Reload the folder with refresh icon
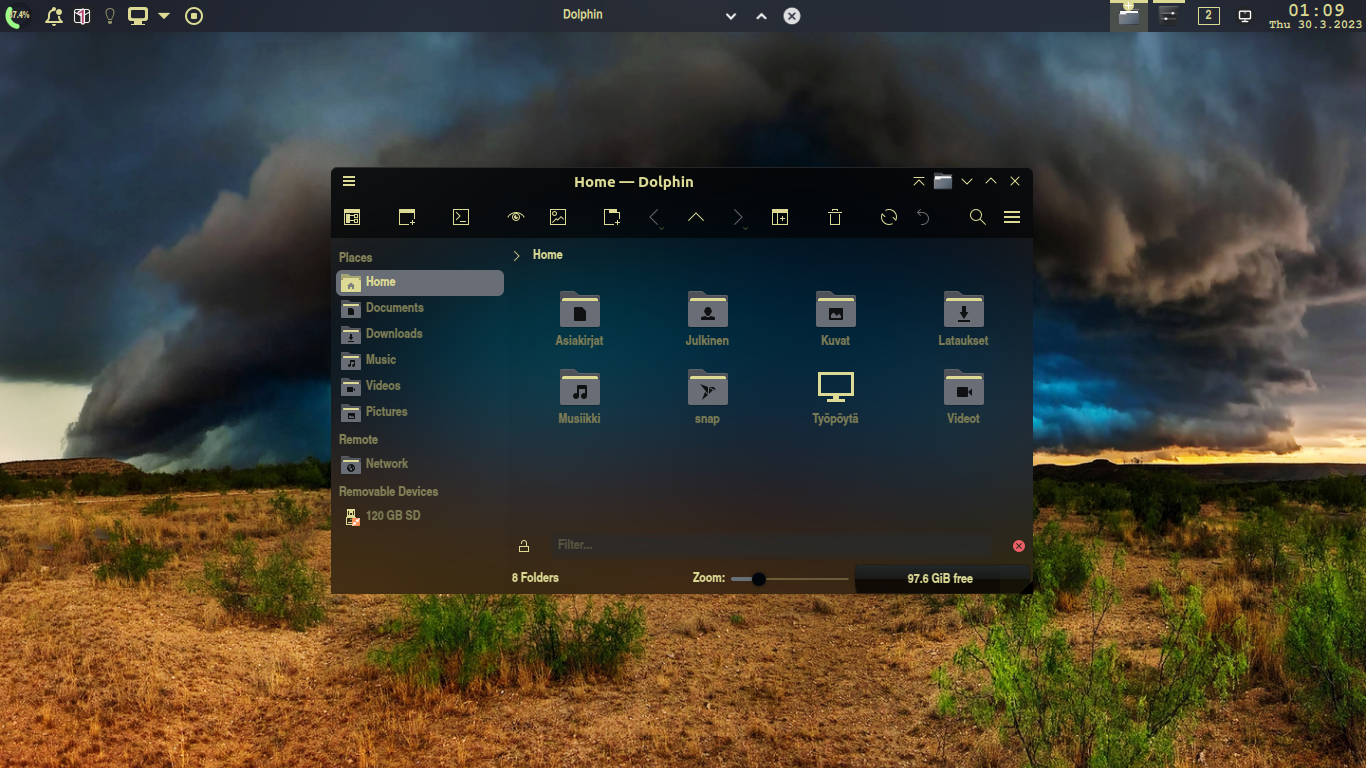 889,217
